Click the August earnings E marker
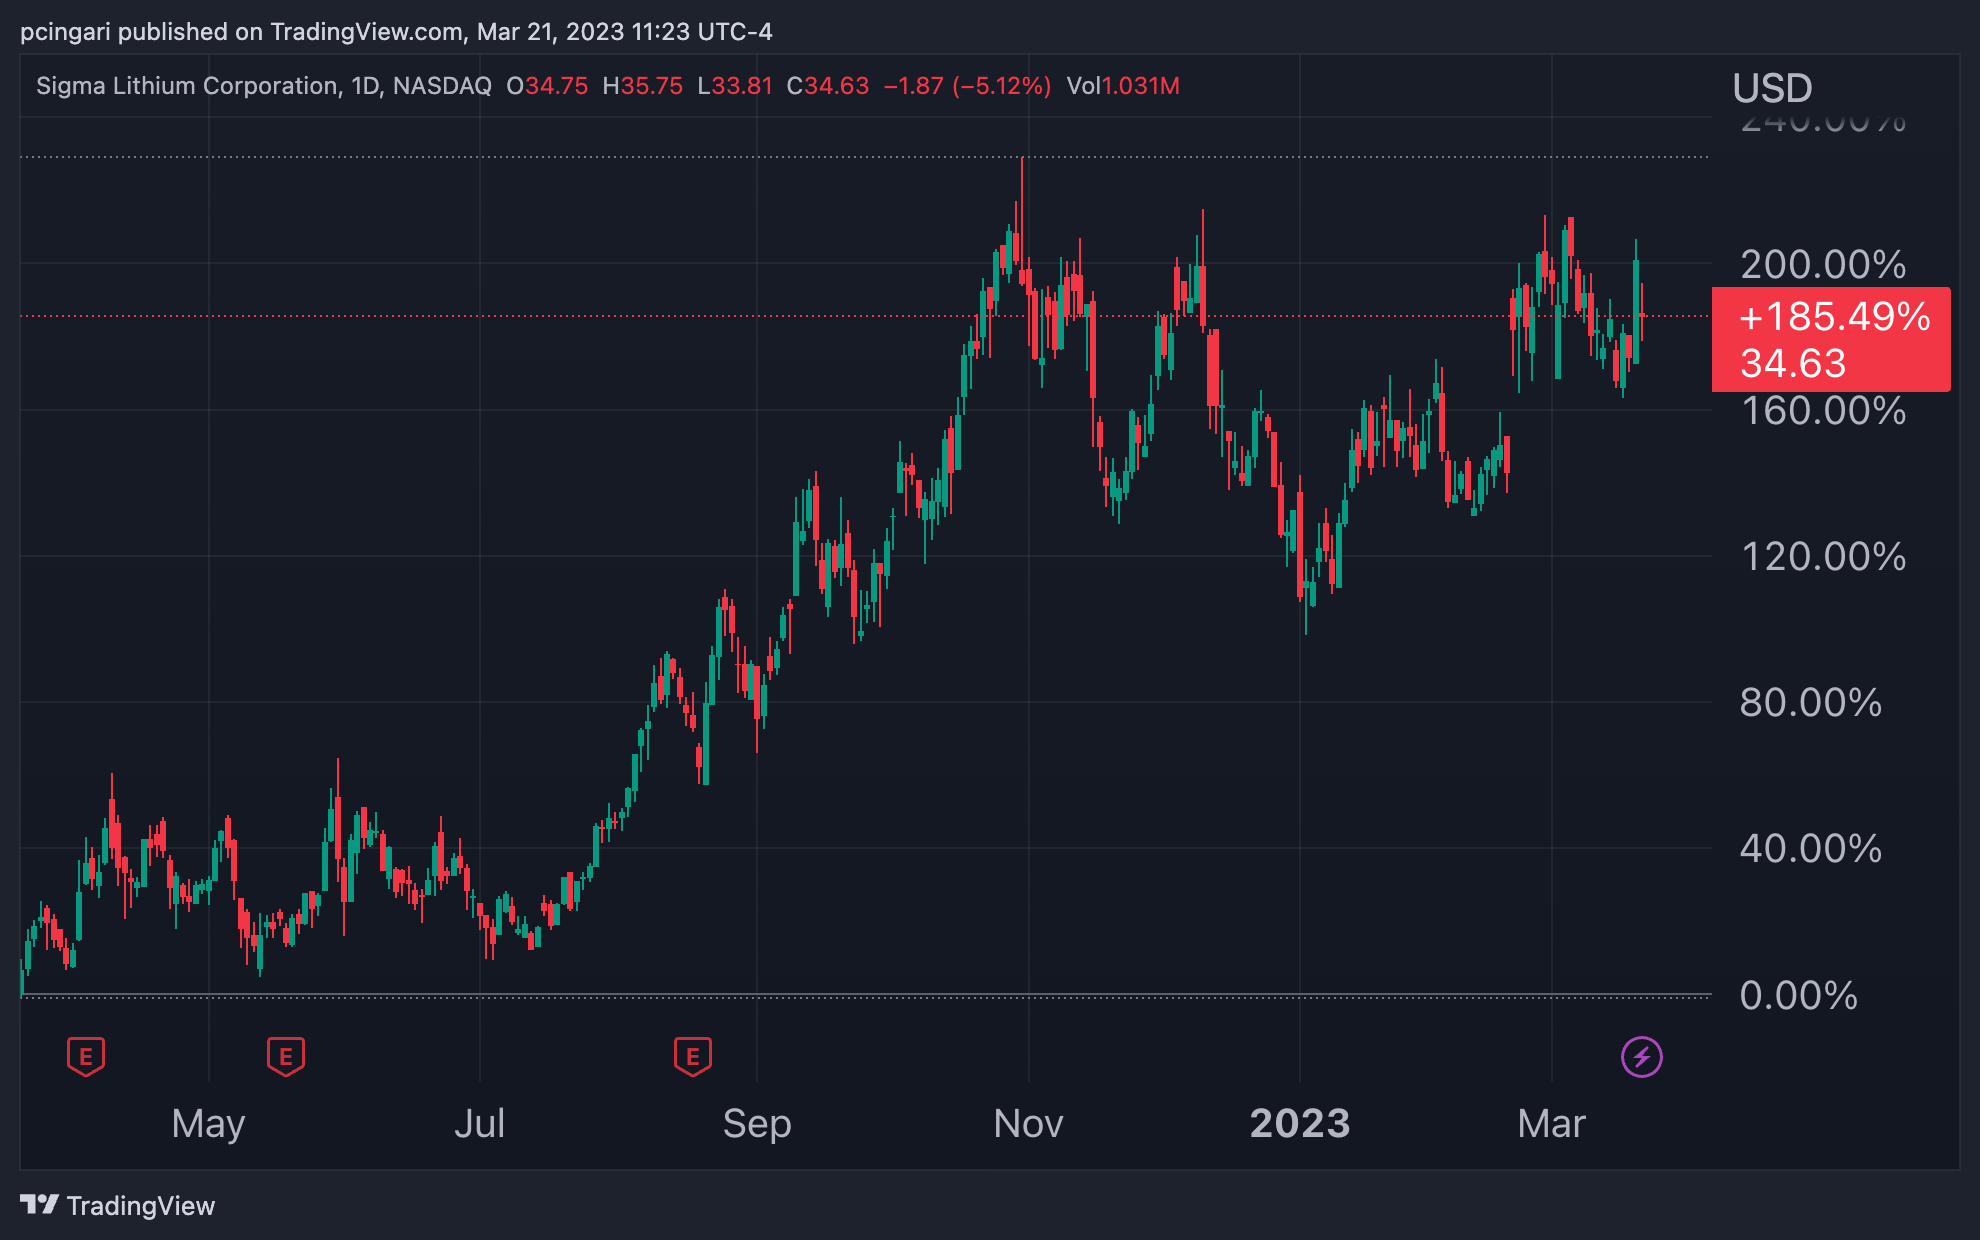 pyautogui.click(x=693, y=1056)
